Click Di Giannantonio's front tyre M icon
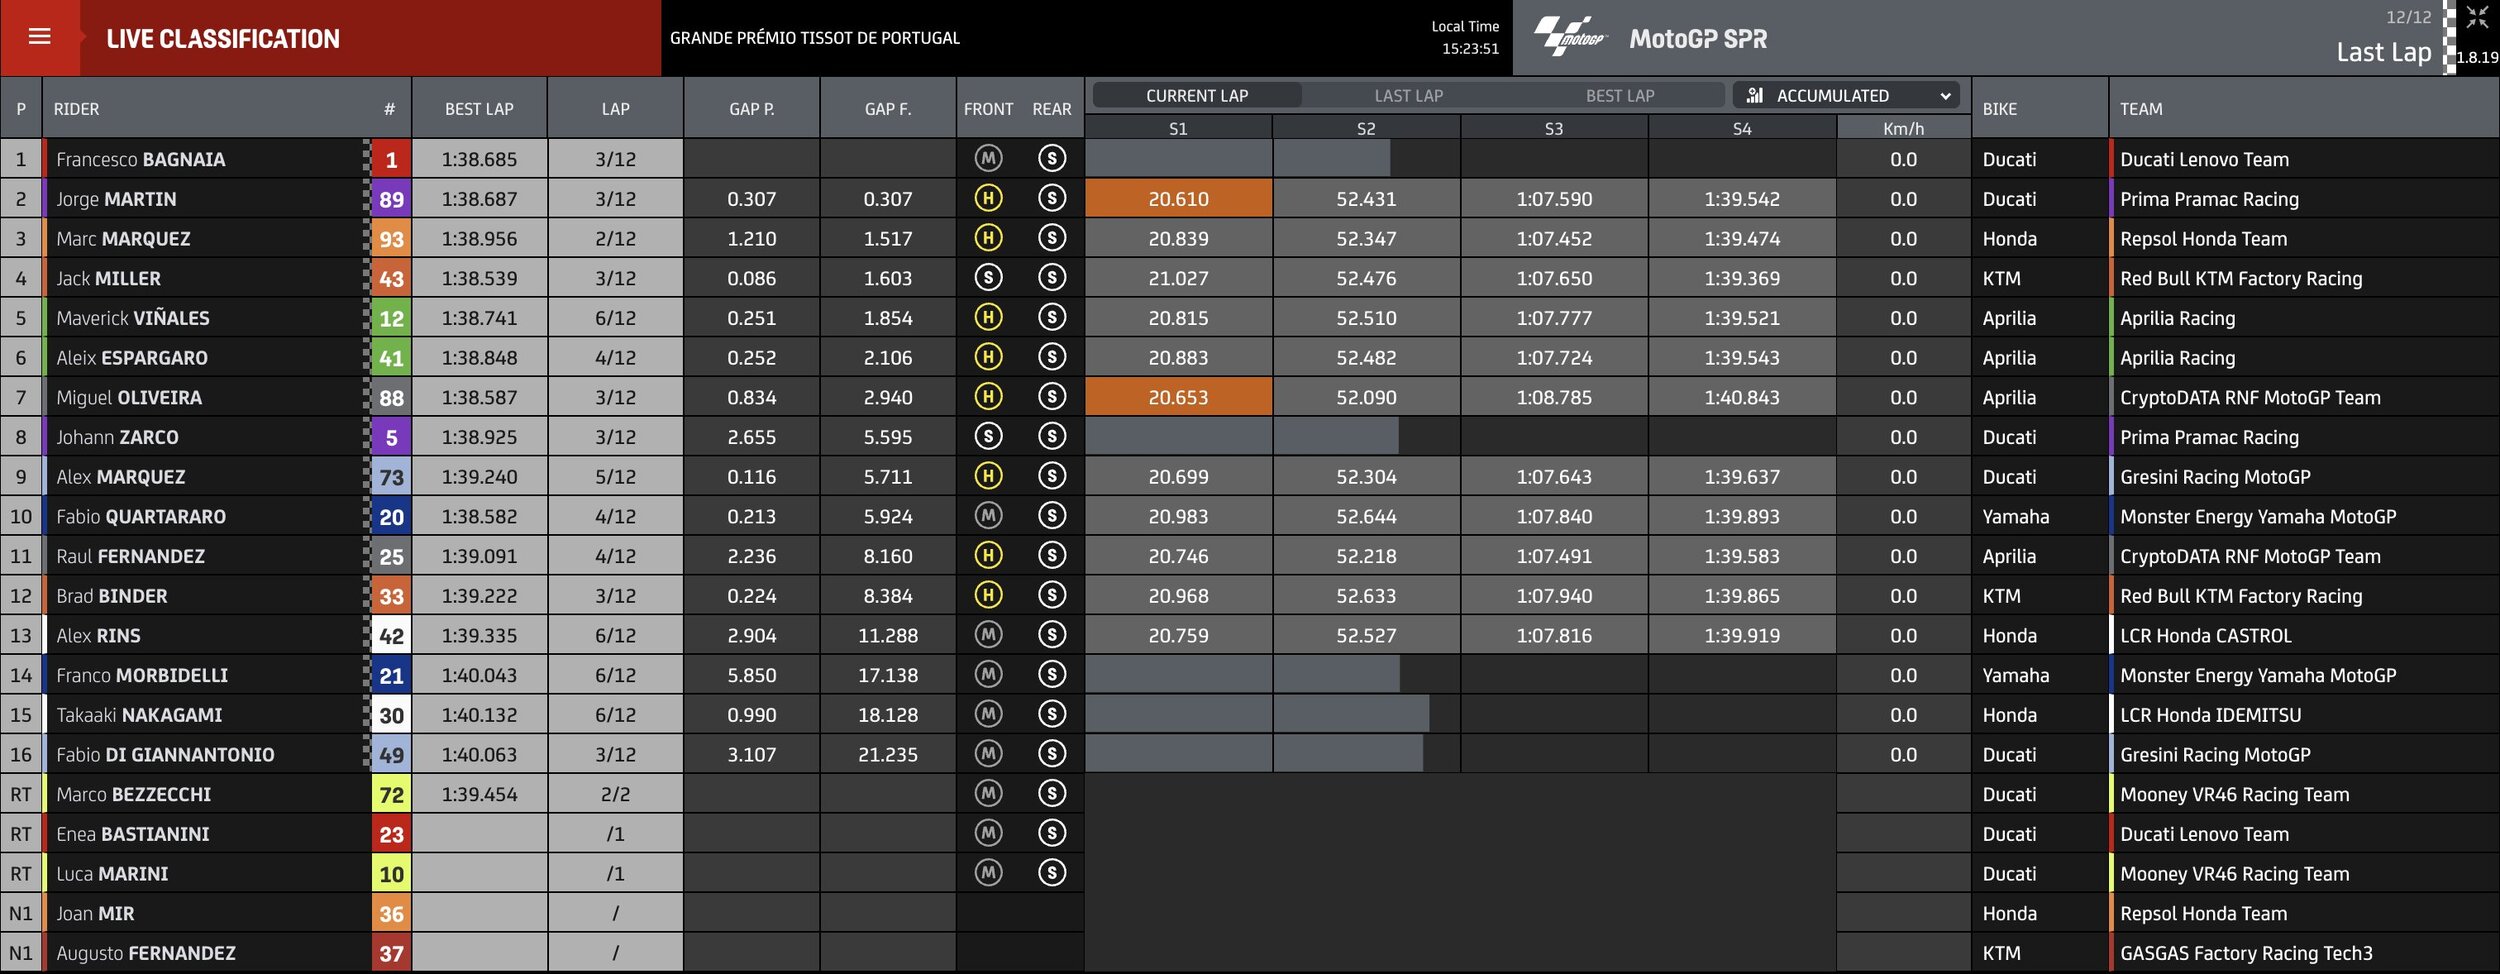Viewport: 2500px width, 974px height. click(988, 754)
